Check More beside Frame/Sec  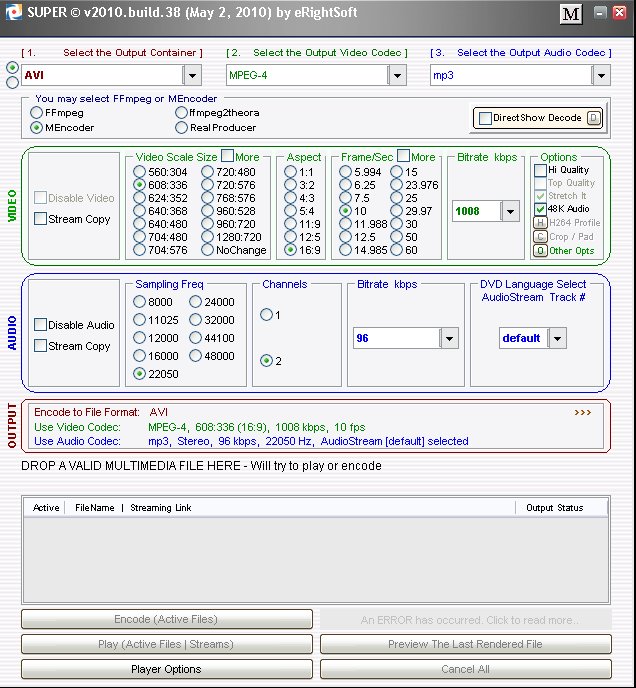coord(403,156)
